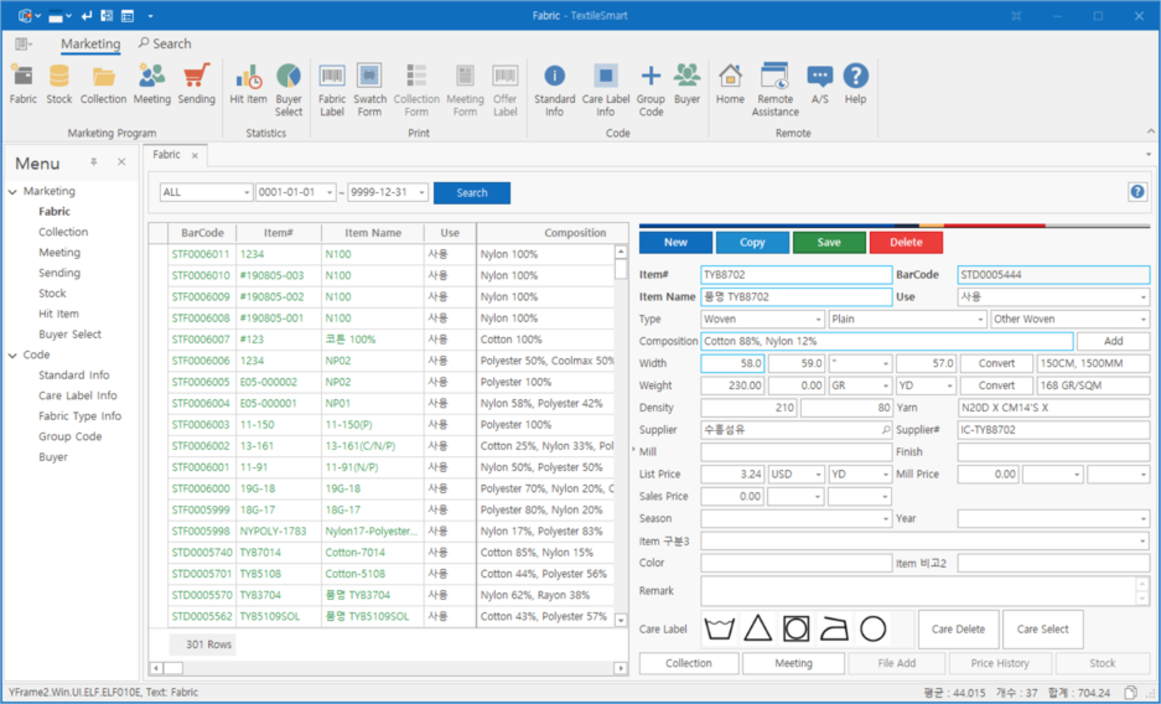Open the Hit Item statistics icon
Image resolution: width=1161 pixels, height=704 pixels.
248,78
